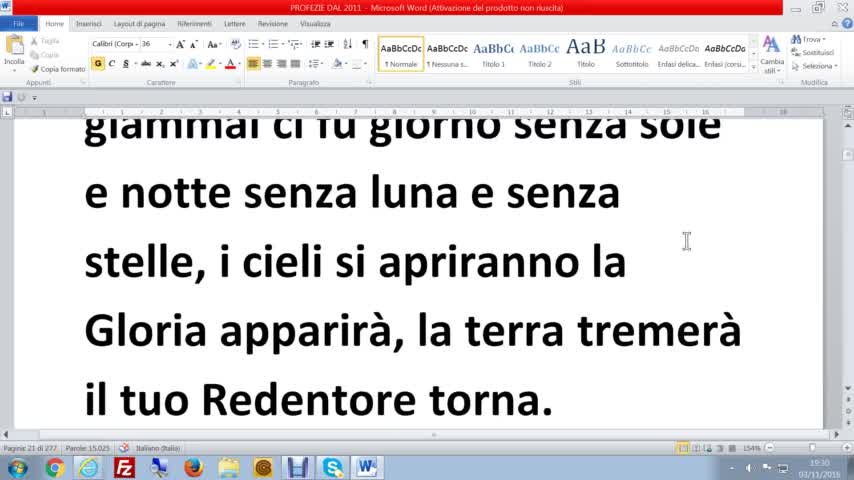Open the Visualizza tab
The width and height of the screenshot is (854, 480).
coord(315,24)
